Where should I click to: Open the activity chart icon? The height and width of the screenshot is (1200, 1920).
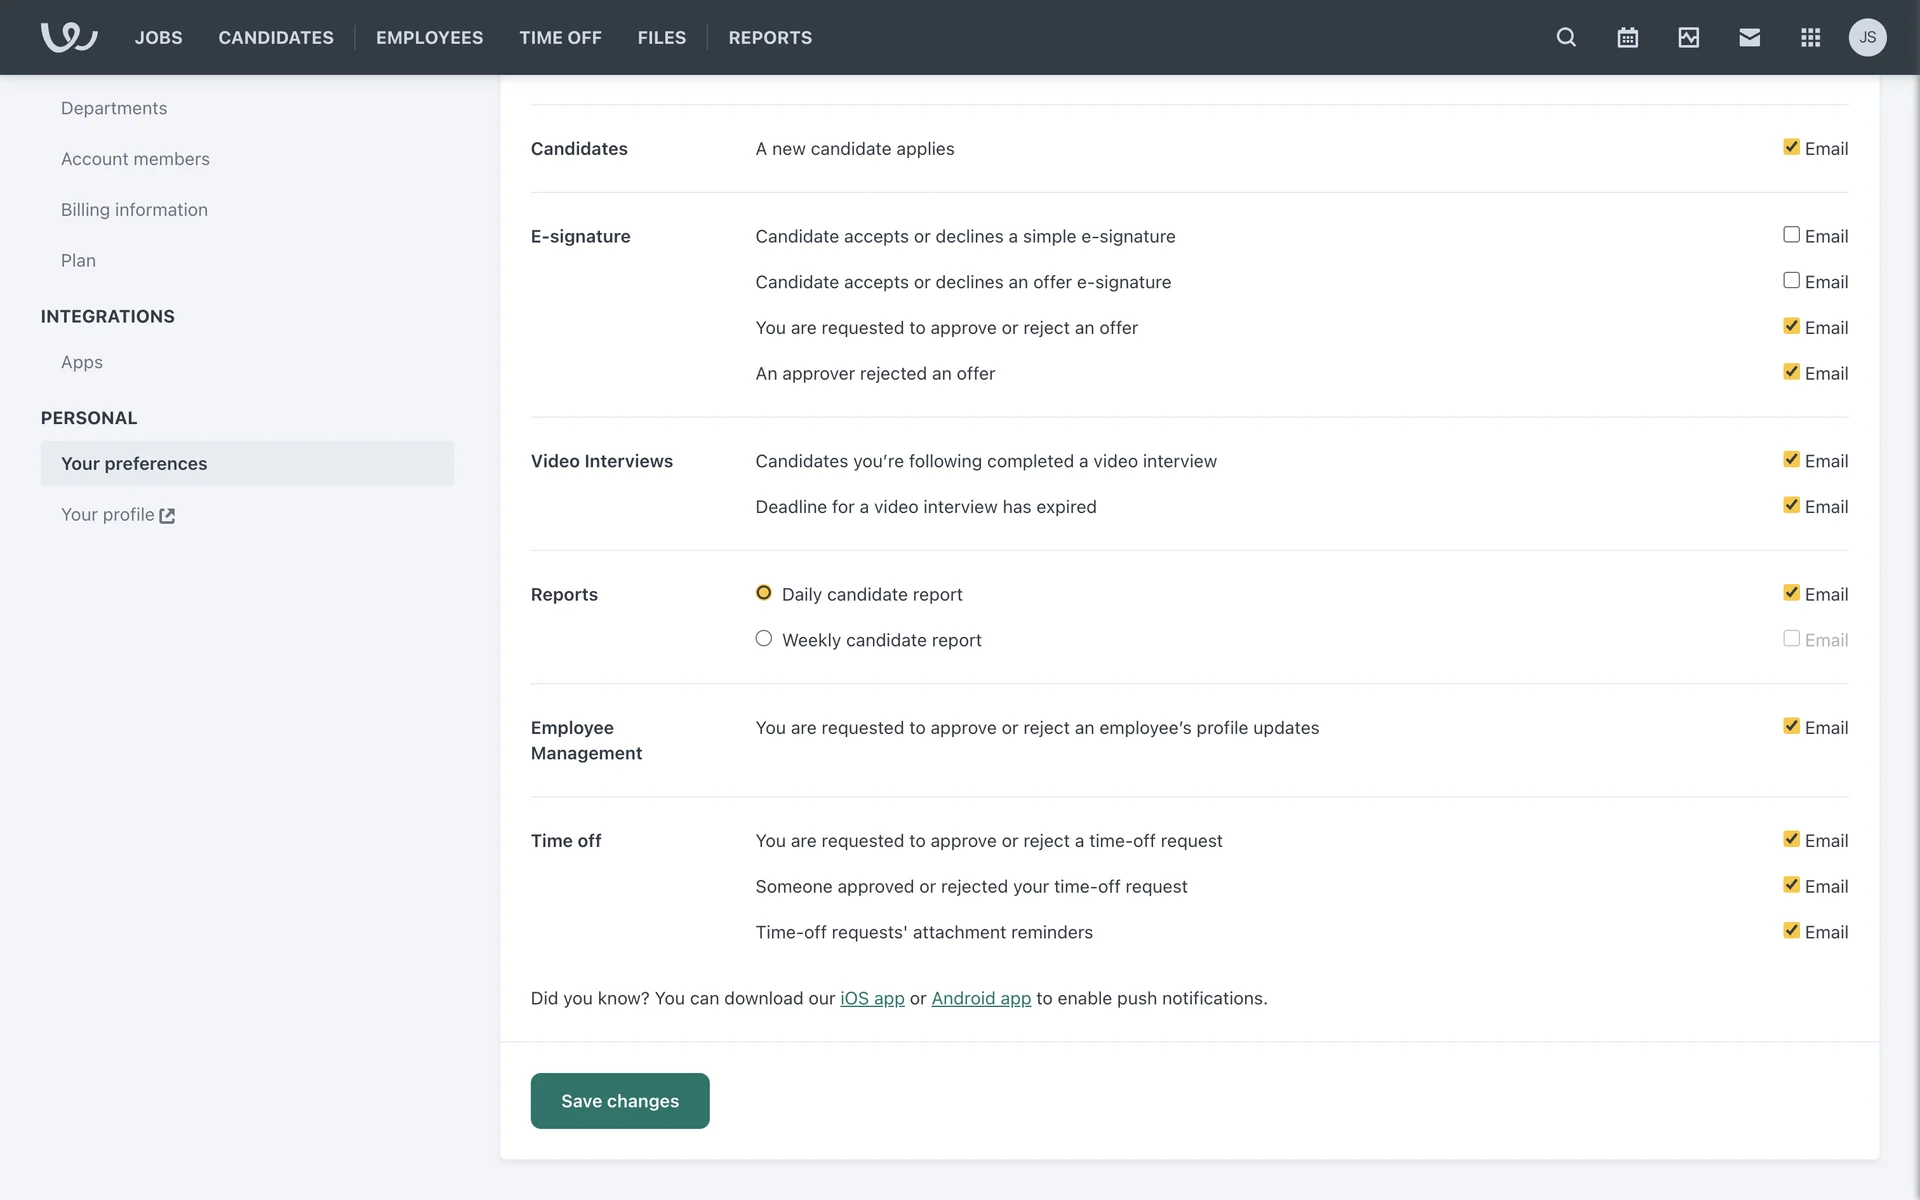1688,37
